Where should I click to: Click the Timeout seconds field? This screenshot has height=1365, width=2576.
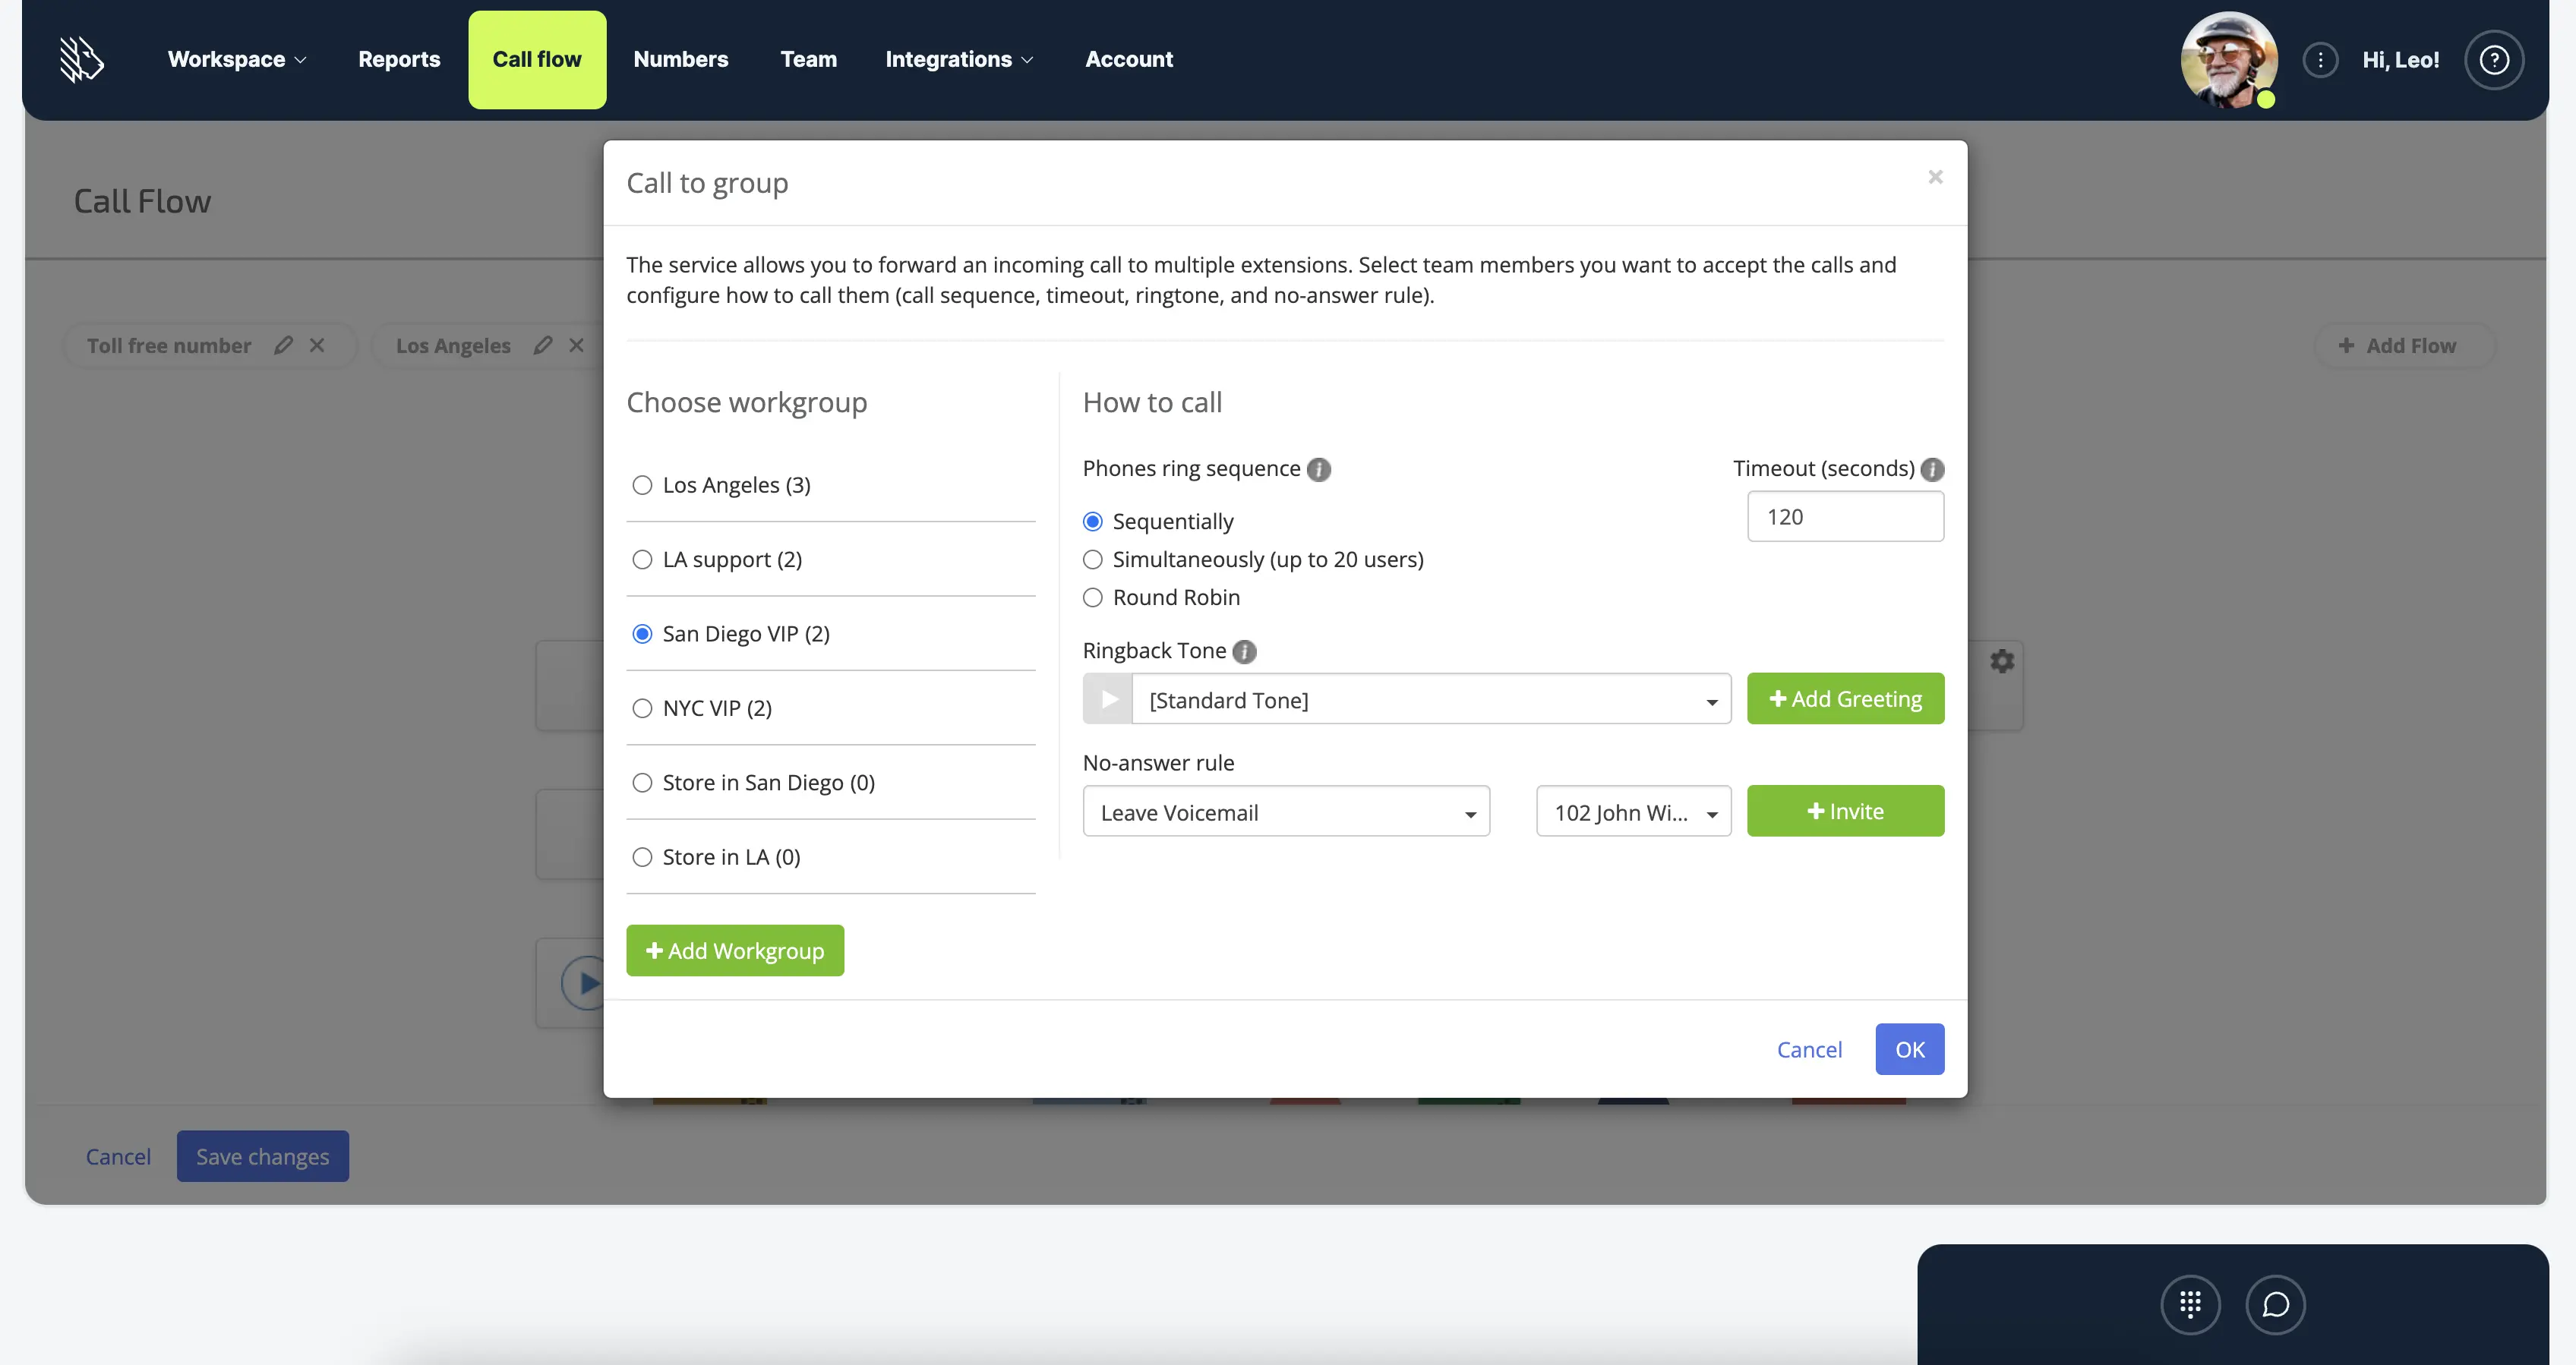pyautogui.click(x=1845, y=516)
